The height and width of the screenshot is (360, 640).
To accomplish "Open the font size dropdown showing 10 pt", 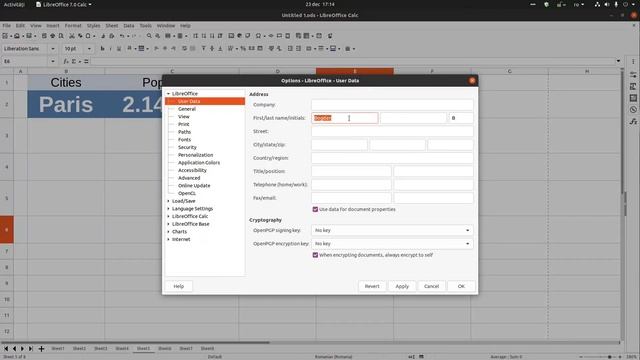I will click(x=89, y=49).
